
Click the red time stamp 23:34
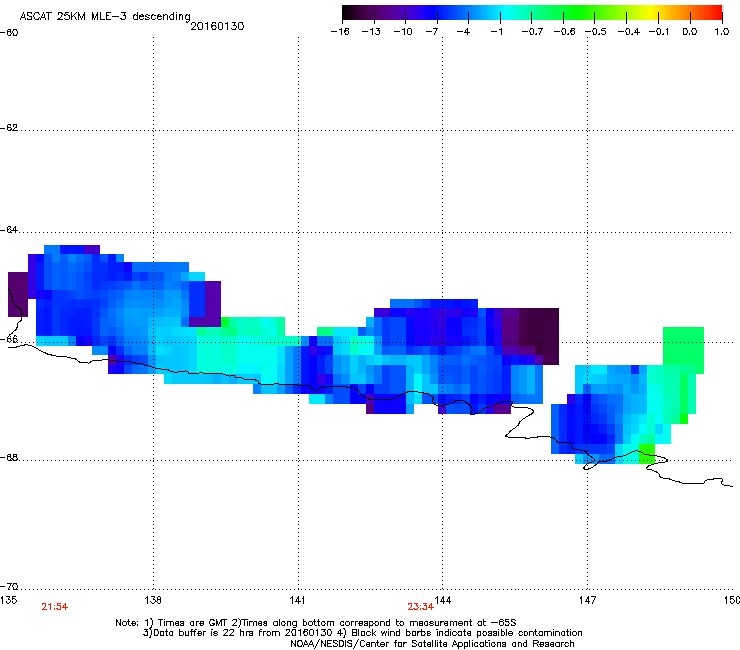[x=420, y=607]
